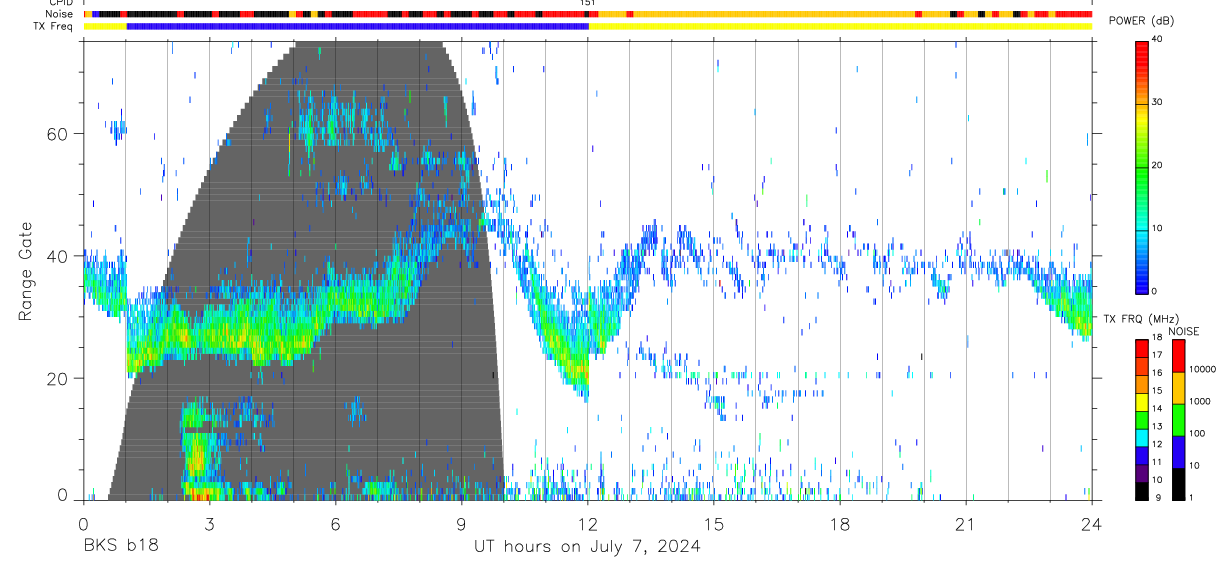This screenshot has height=567, width=1228.
Task: Click the red top section of the power colorbar
Action: tap(1142, 60)
